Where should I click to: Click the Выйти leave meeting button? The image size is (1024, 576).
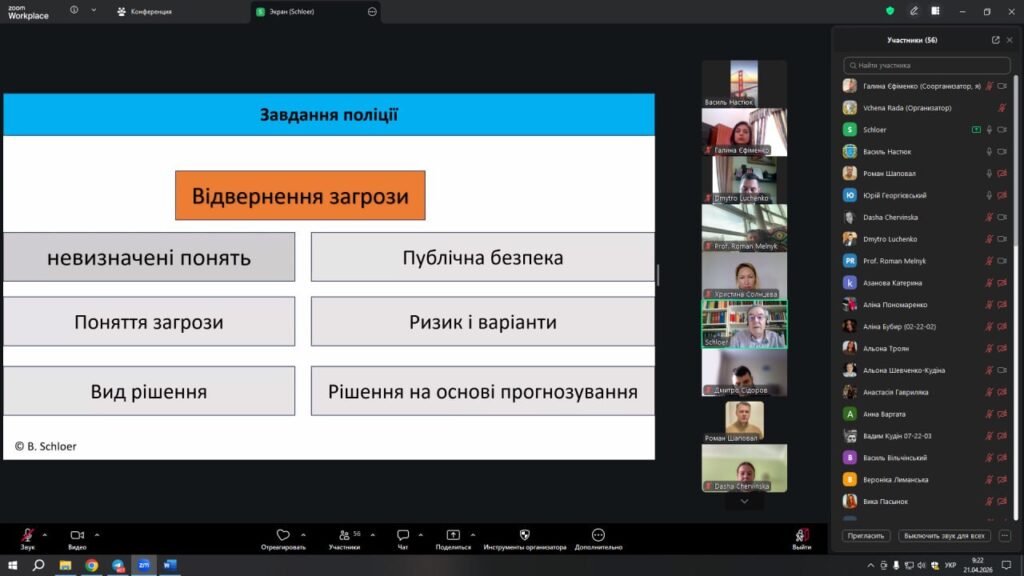coord(802,536)
